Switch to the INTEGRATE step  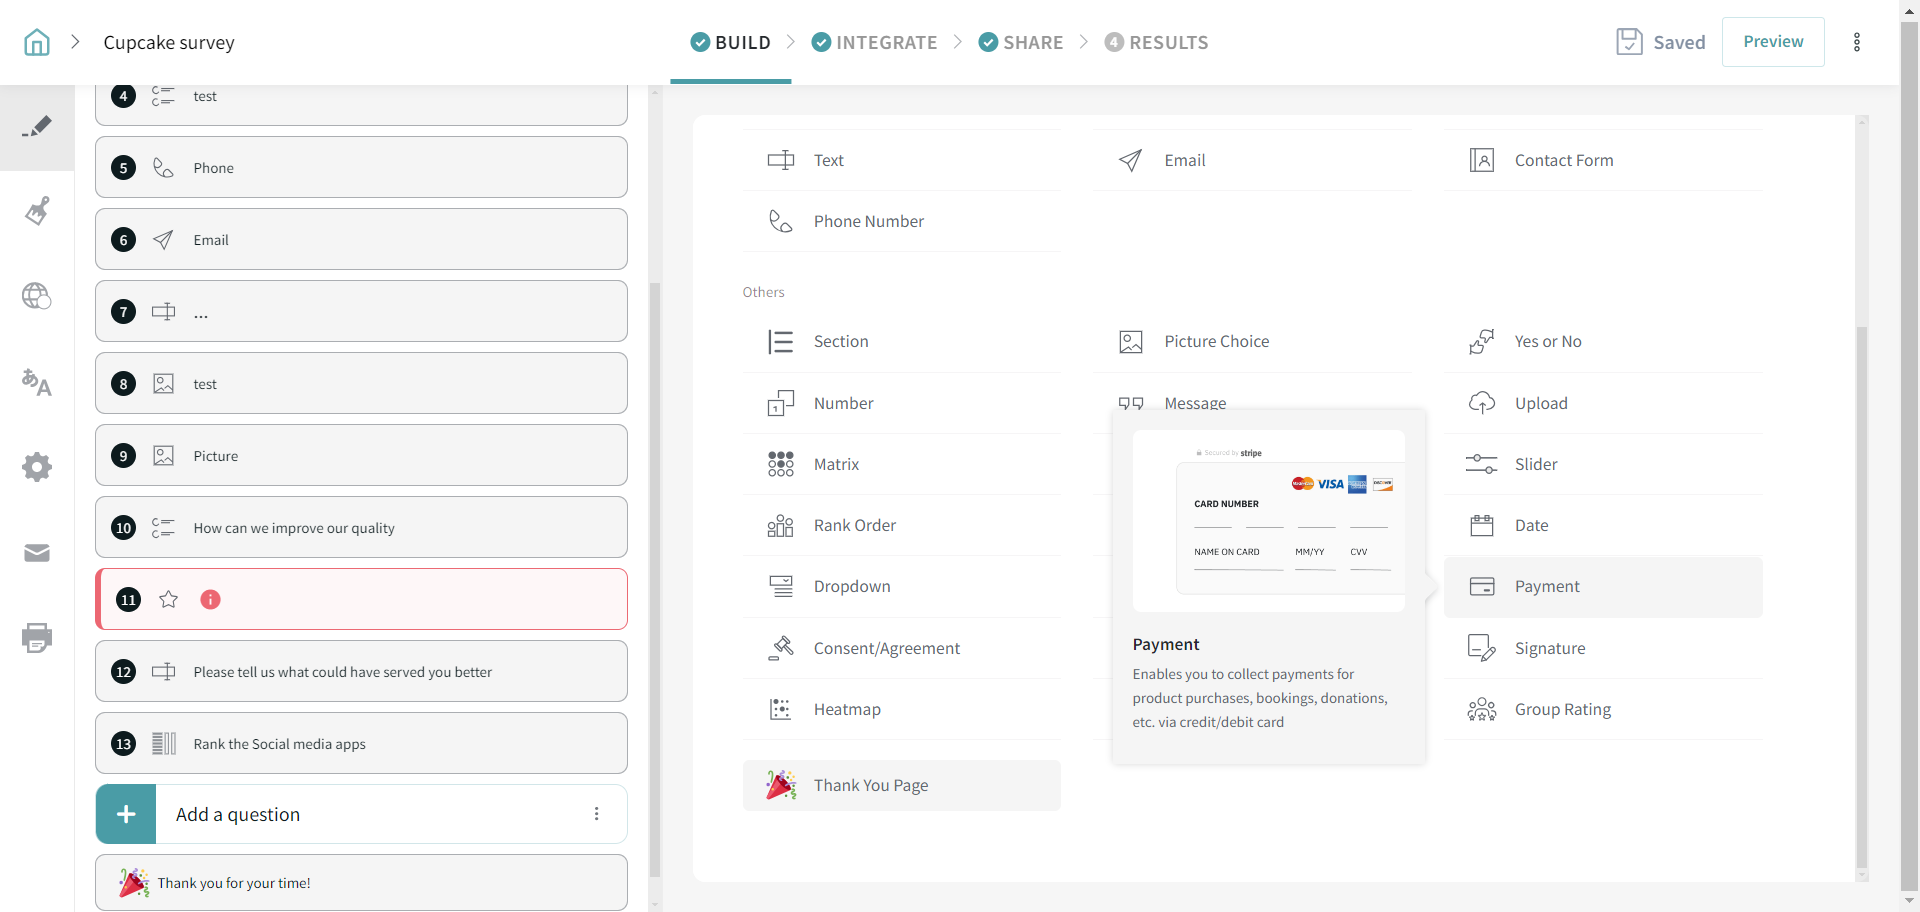click(874, 42)
